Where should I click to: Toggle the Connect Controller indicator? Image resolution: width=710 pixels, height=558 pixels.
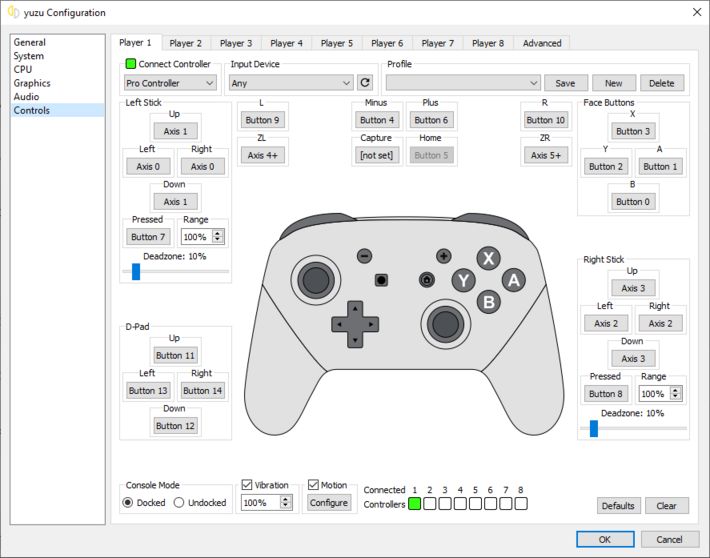pos(131,64)
